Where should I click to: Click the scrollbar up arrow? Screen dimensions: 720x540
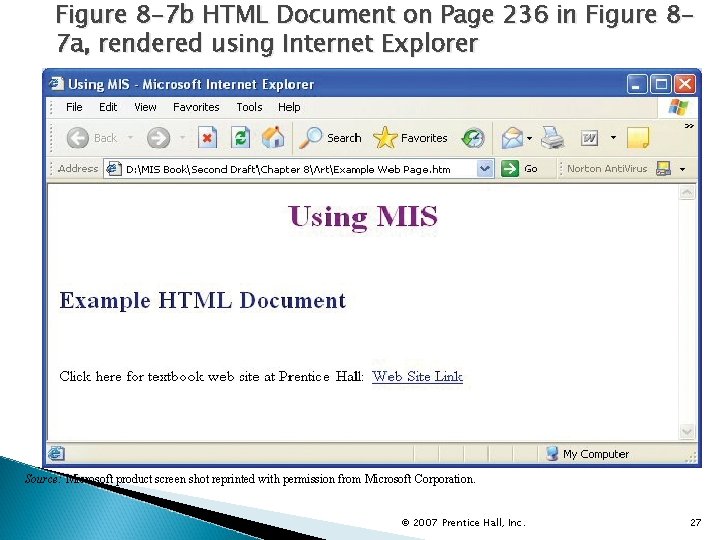point(687,192)
